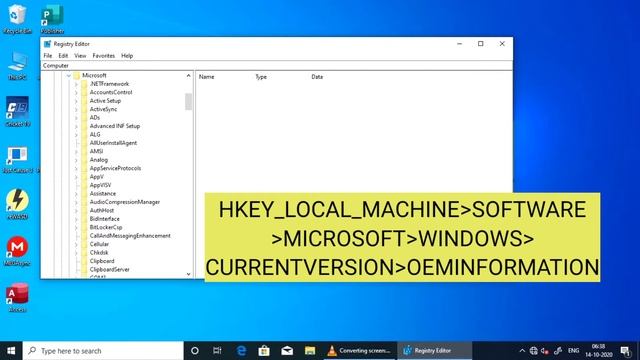Click the tree pane scrollbar thumb
The height and width of the screenshot is (360, 640).
(188, 102)
